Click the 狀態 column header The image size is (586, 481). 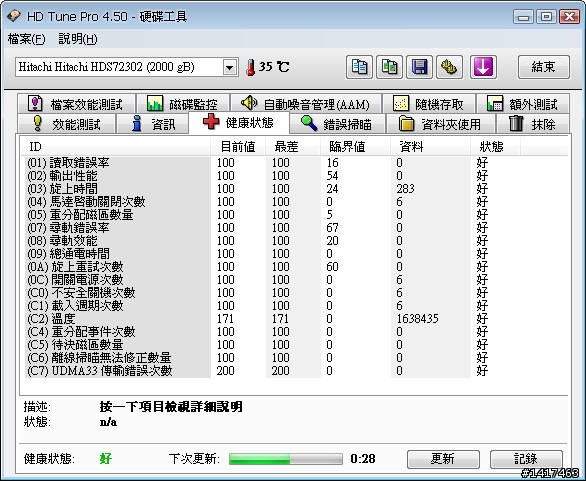pos(495,147)
